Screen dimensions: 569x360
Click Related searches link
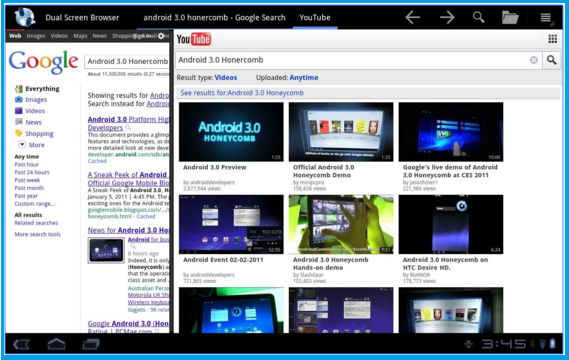tap(36, 223)
